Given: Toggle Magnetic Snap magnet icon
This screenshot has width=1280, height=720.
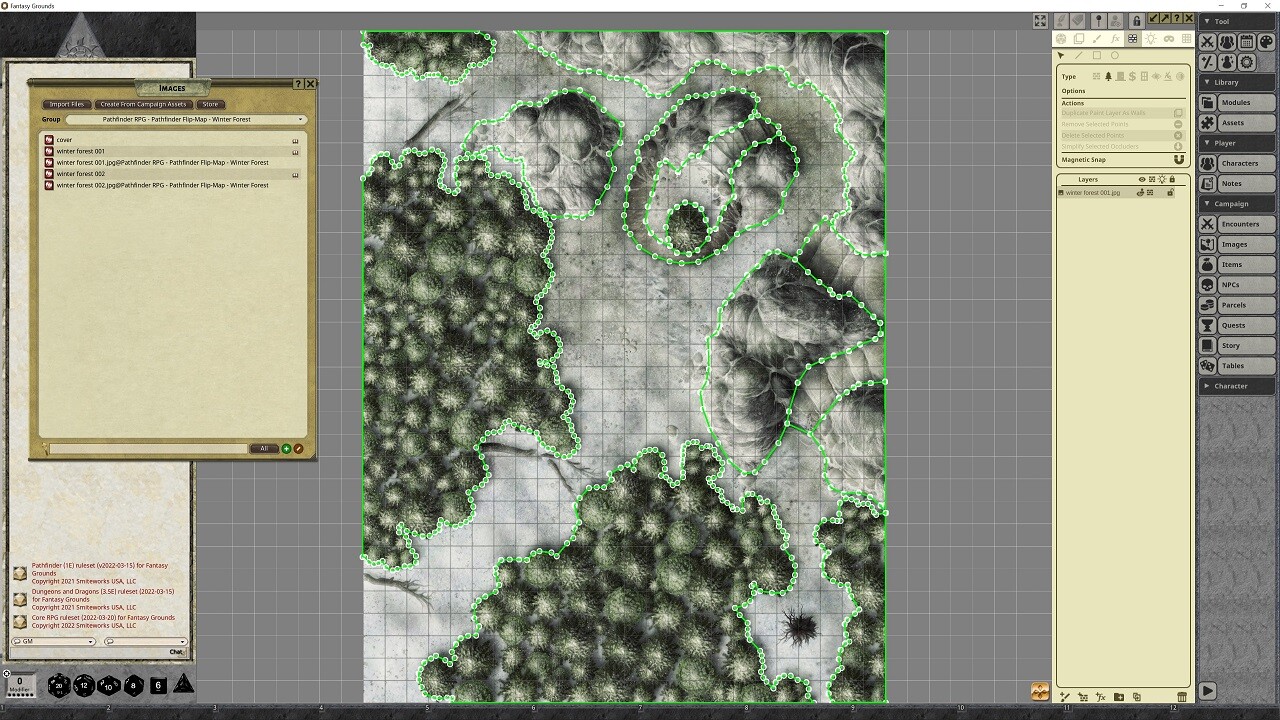Looking at the screenshot, I should [1178, 160].
